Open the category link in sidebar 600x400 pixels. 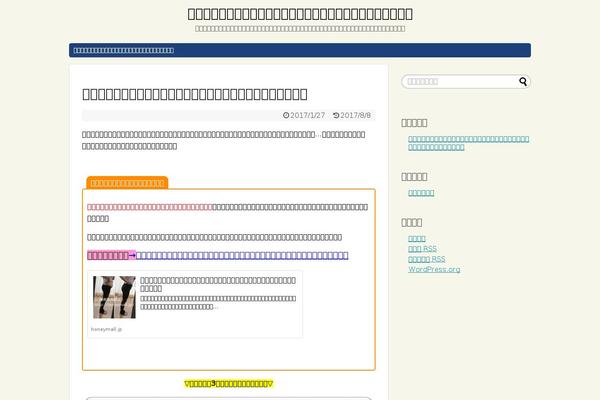[421, 193]
